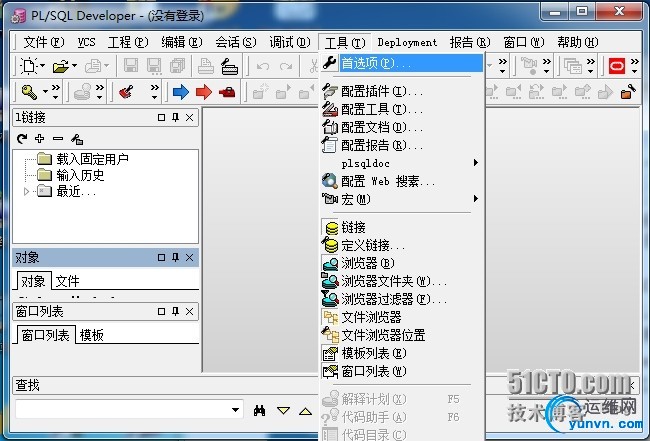Click the find previous up-triangle icon
Image resolution: width=650 pixels, height=441 pixels.
click(x=306, y=411)
